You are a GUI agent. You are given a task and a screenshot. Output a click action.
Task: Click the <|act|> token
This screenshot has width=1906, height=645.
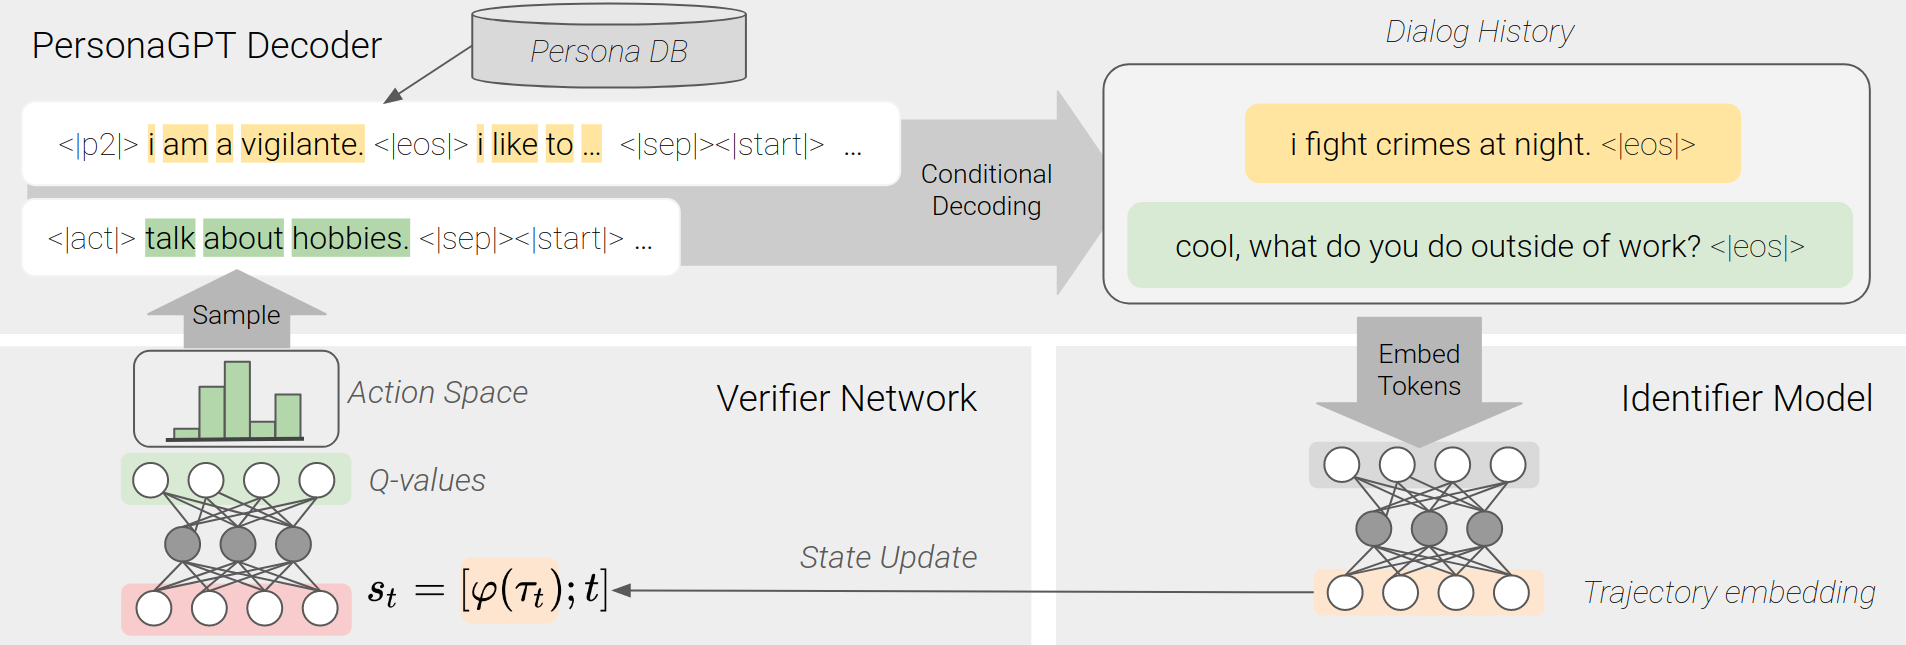[x=91, y=239]
